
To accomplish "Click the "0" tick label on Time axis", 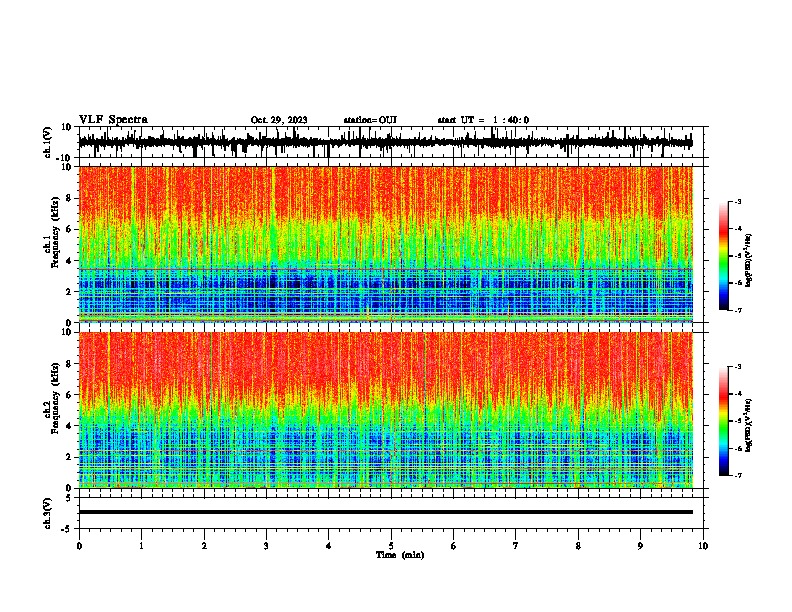I will pos(79,546).
